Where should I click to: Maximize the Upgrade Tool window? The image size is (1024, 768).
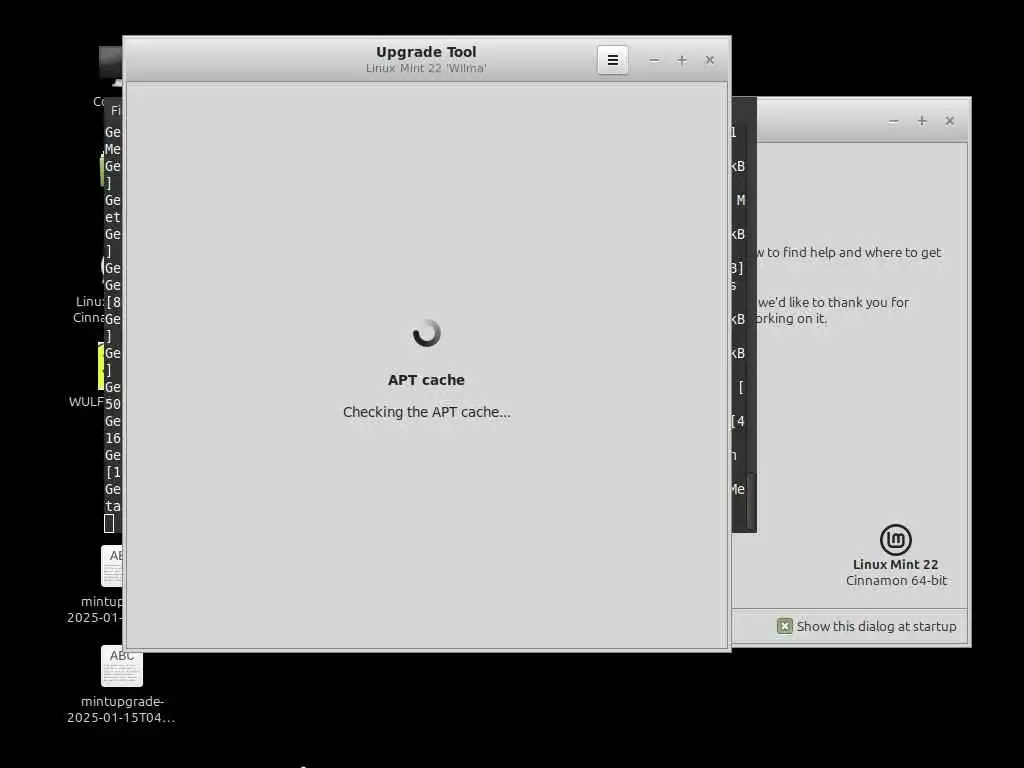(682, 60)
